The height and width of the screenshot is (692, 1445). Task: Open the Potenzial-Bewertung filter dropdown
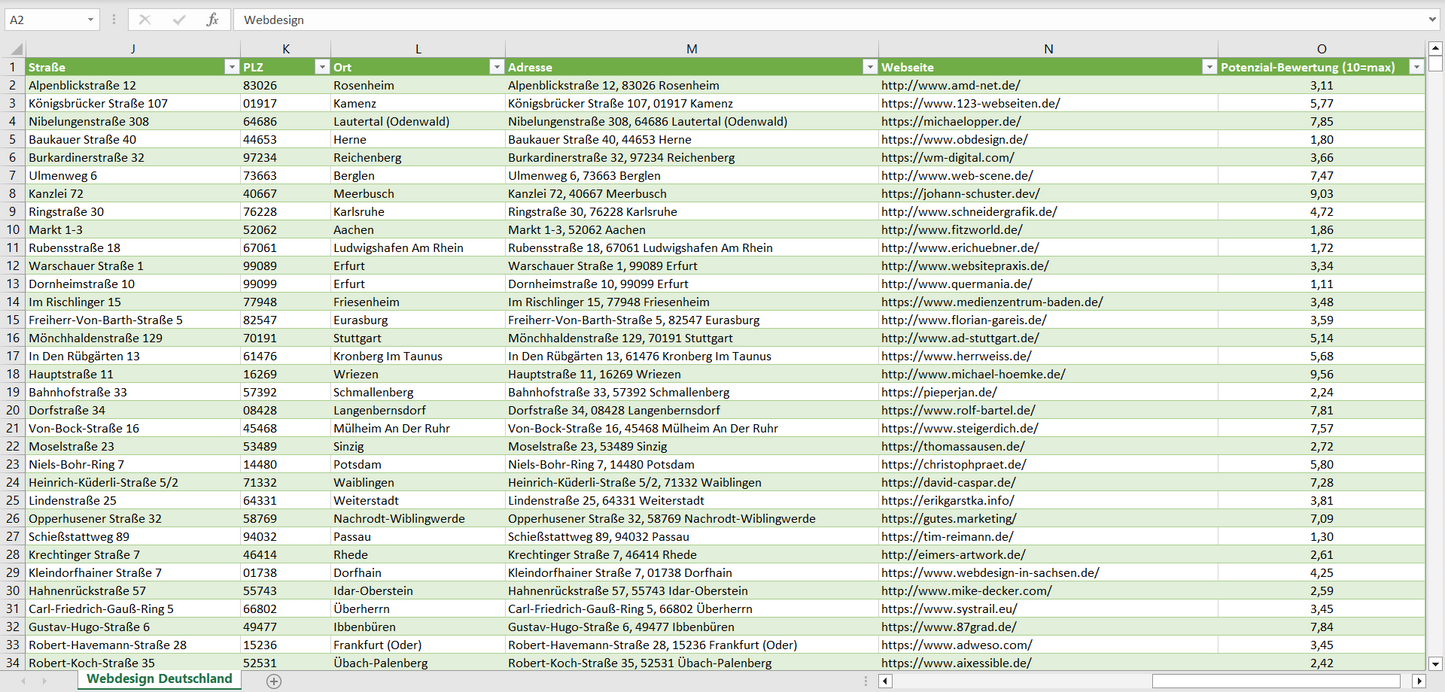[x=1415, y=67]
